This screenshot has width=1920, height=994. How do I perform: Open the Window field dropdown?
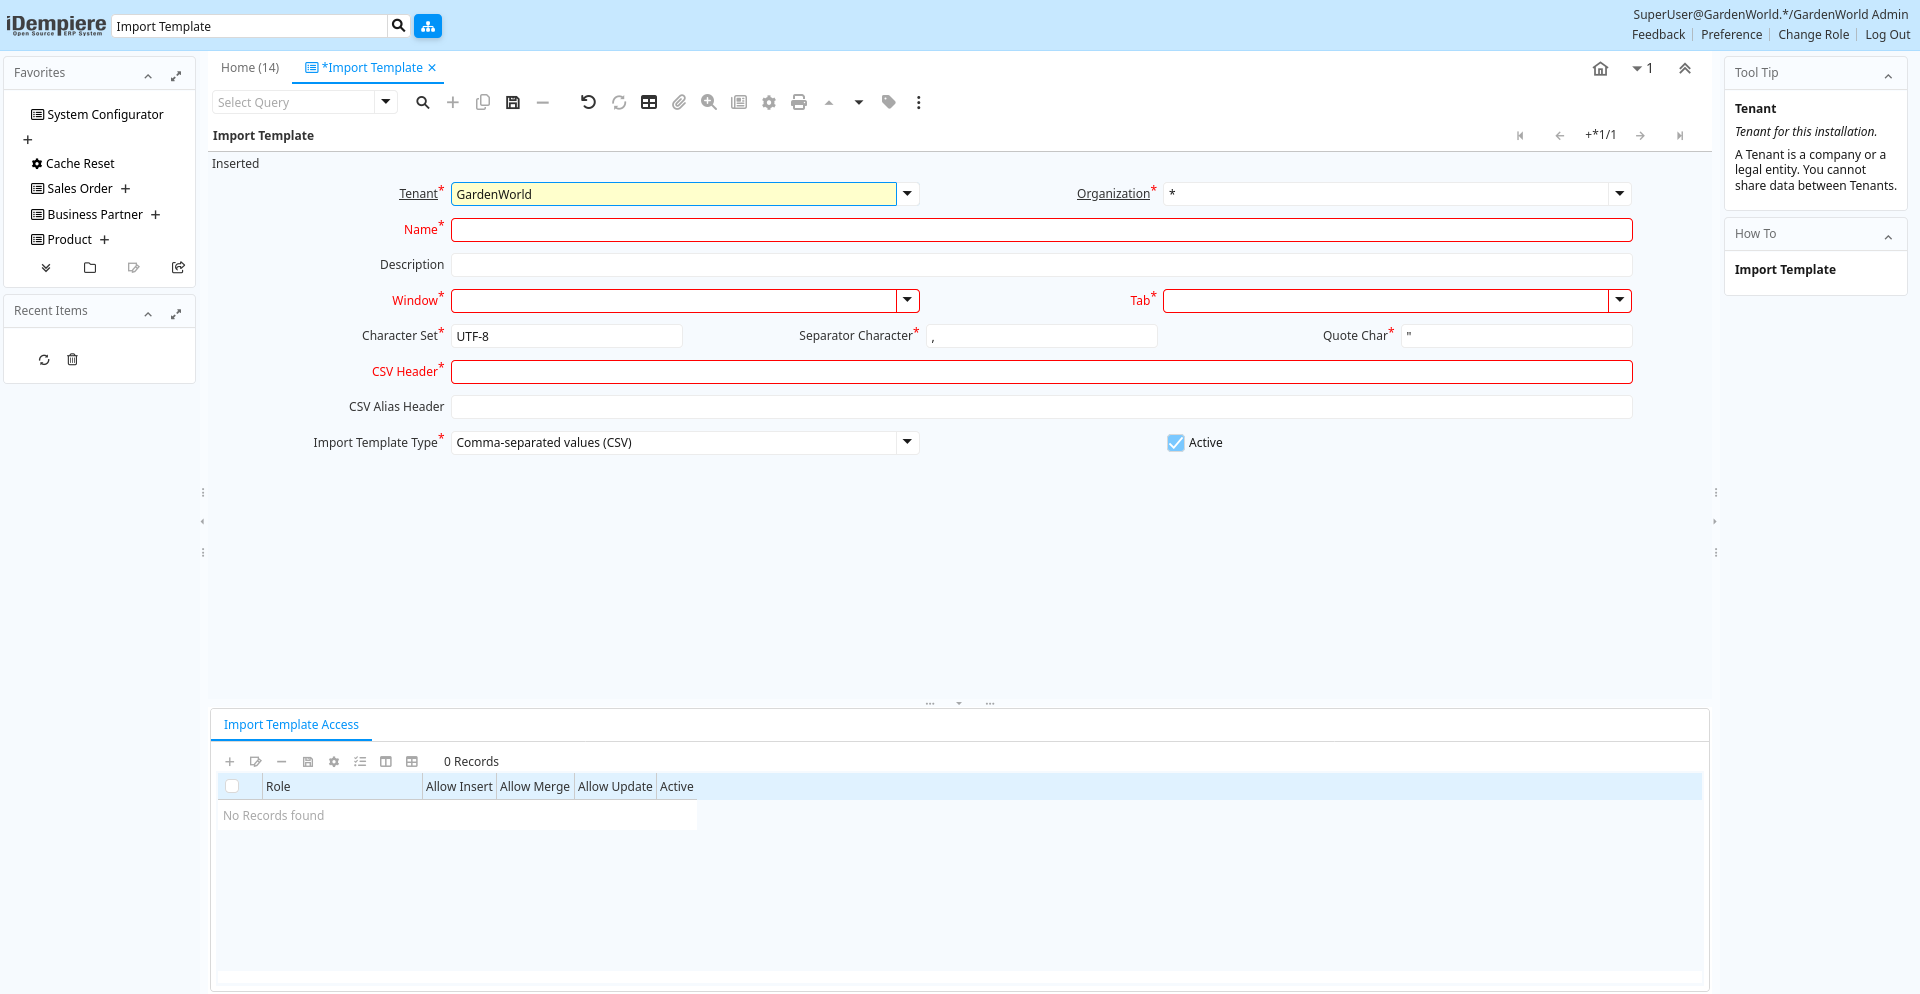point(907,301)
